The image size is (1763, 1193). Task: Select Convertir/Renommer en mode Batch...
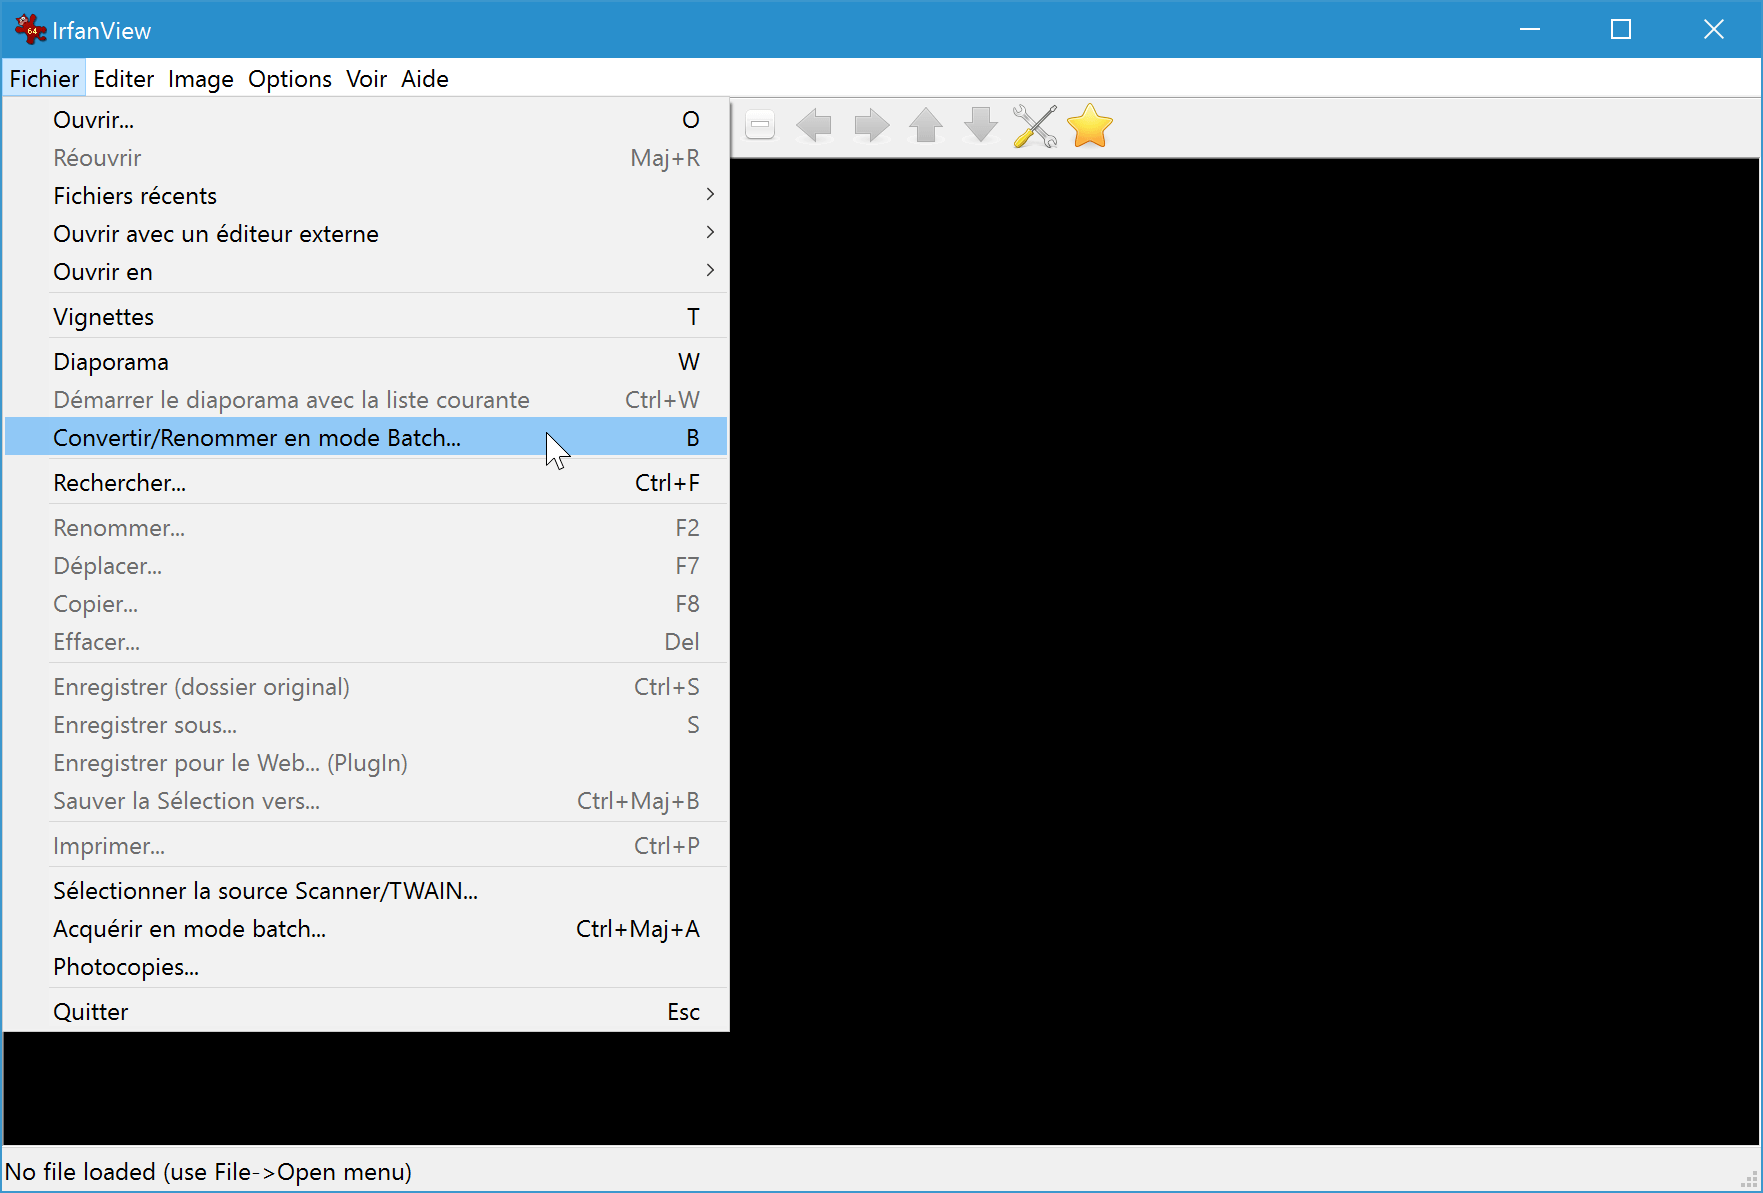pos(366,438)
